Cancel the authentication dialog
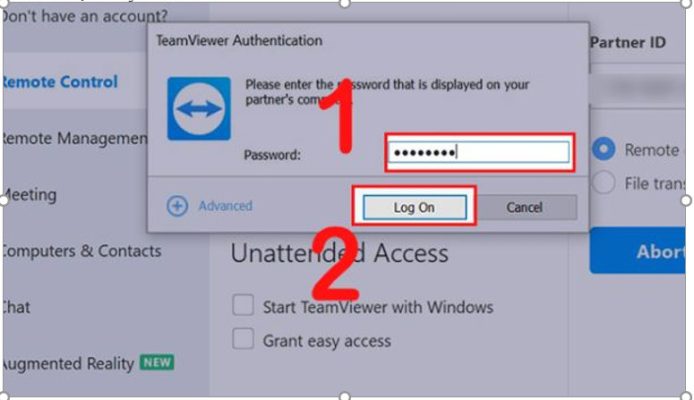This screenshot has width=694, height=400. (x=524, y=207)
